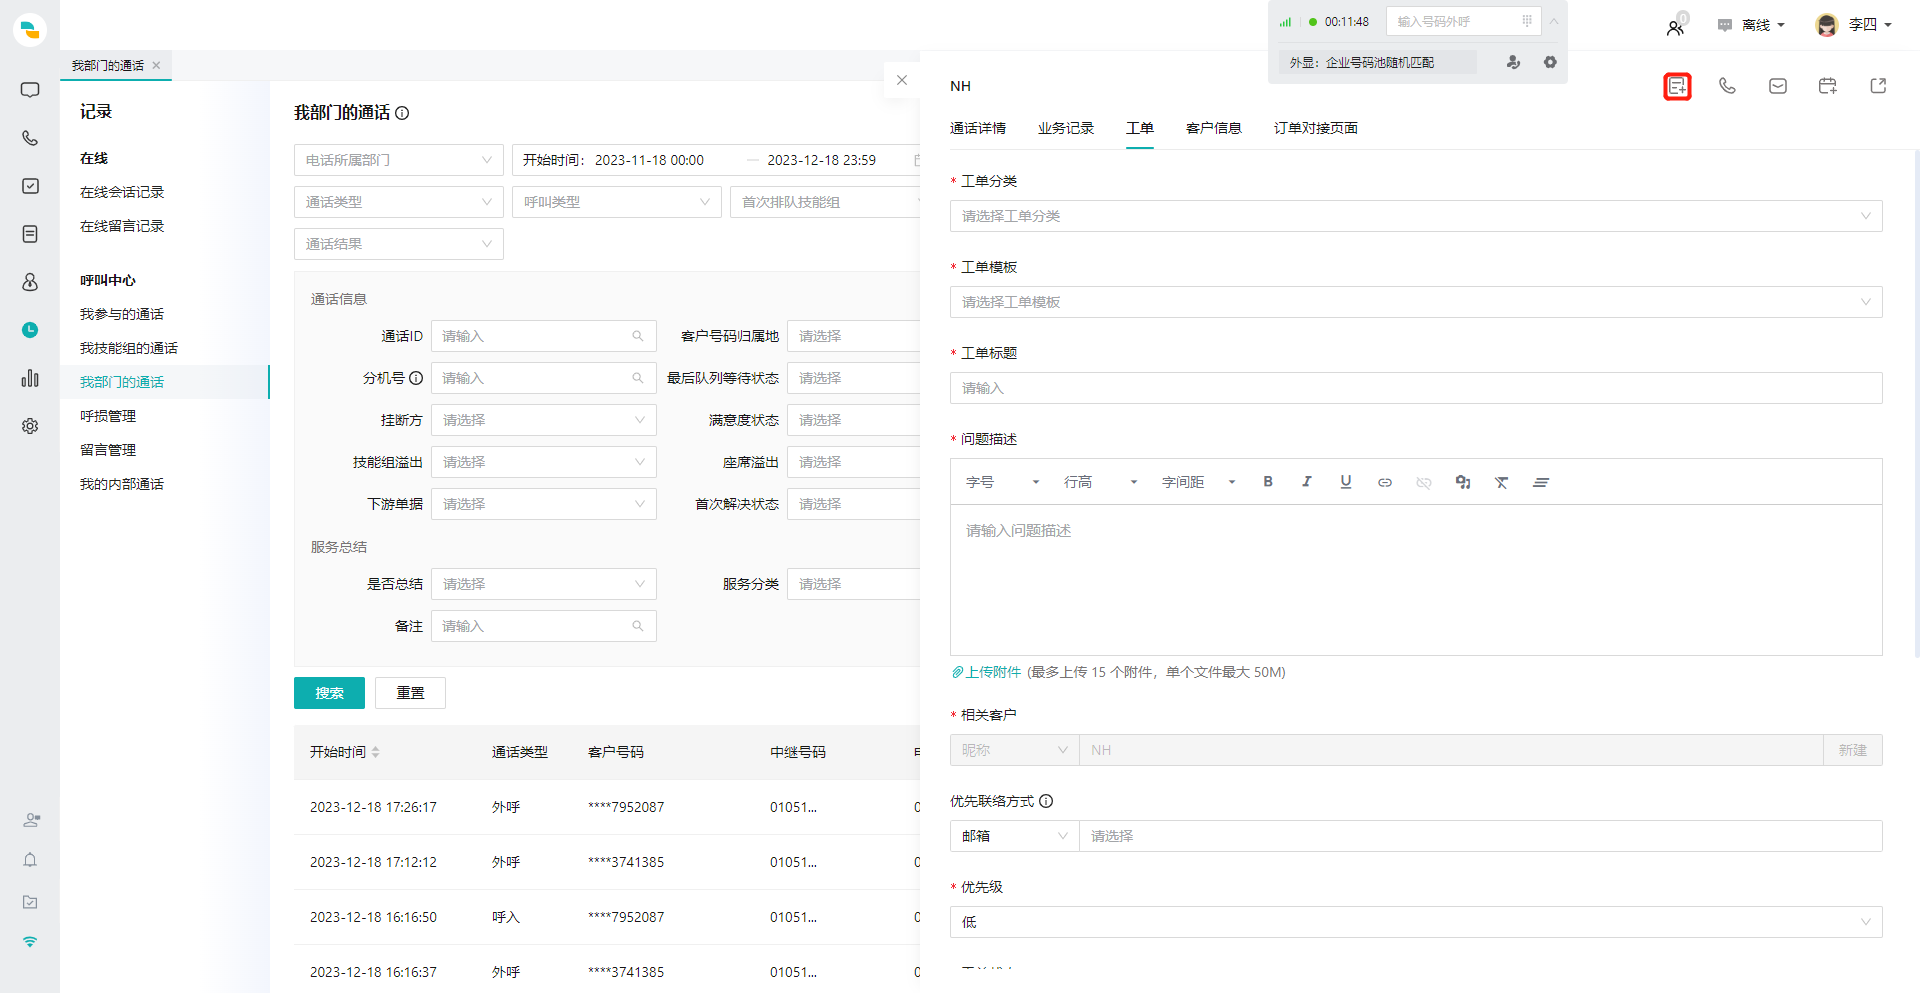Click the create ticket icon in header

[1677, 87]
